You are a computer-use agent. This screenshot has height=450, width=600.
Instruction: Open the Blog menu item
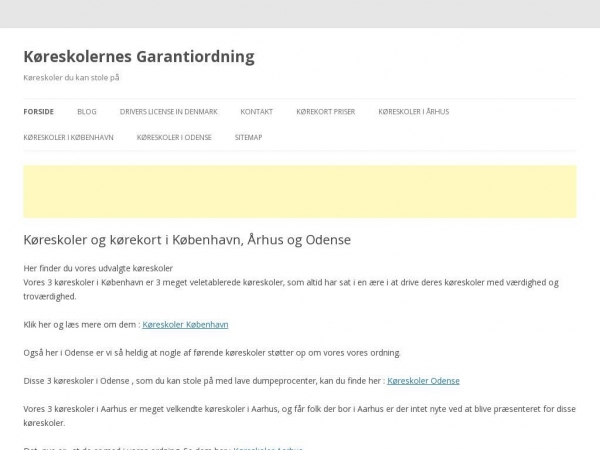click(87, 112)
